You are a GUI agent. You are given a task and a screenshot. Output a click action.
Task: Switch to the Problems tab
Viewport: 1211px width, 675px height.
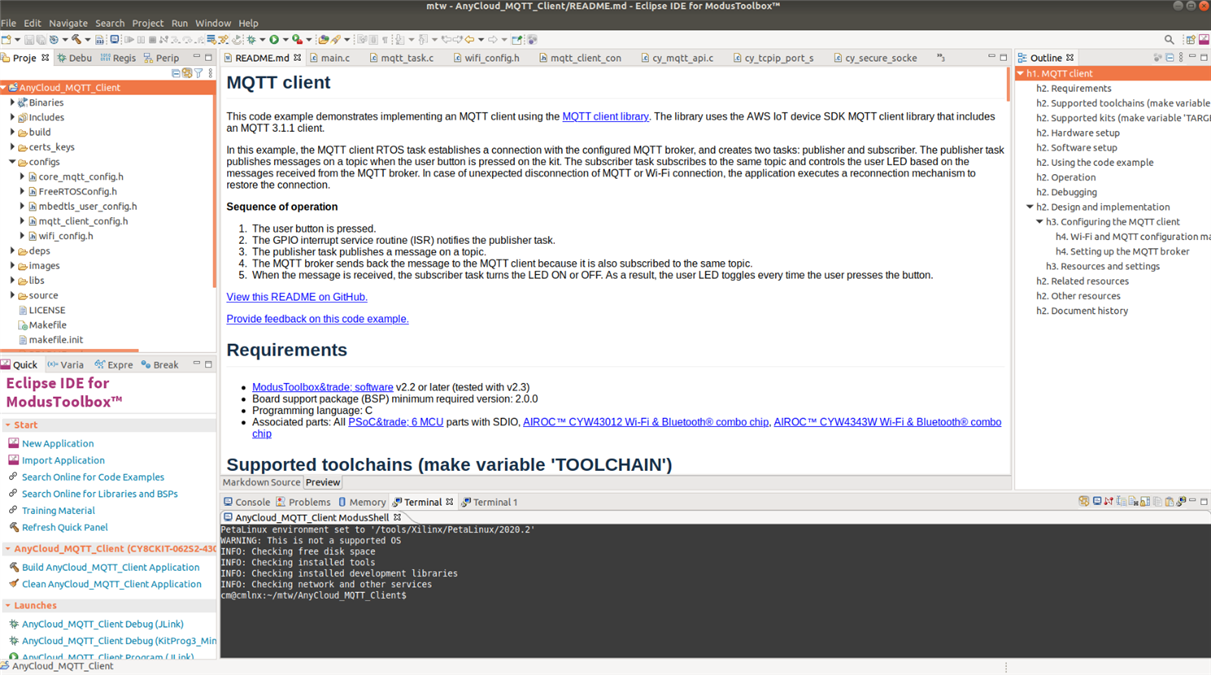(304, 502)
